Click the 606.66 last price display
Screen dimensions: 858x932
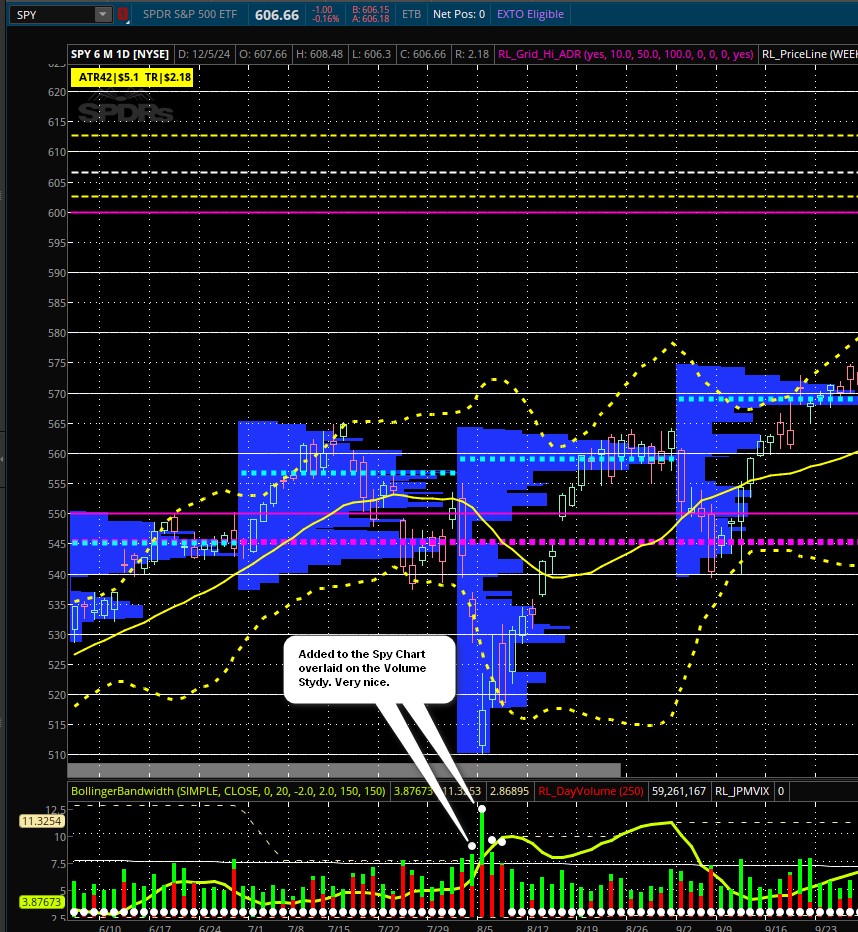pyautogui.click(x=277, y=15)
